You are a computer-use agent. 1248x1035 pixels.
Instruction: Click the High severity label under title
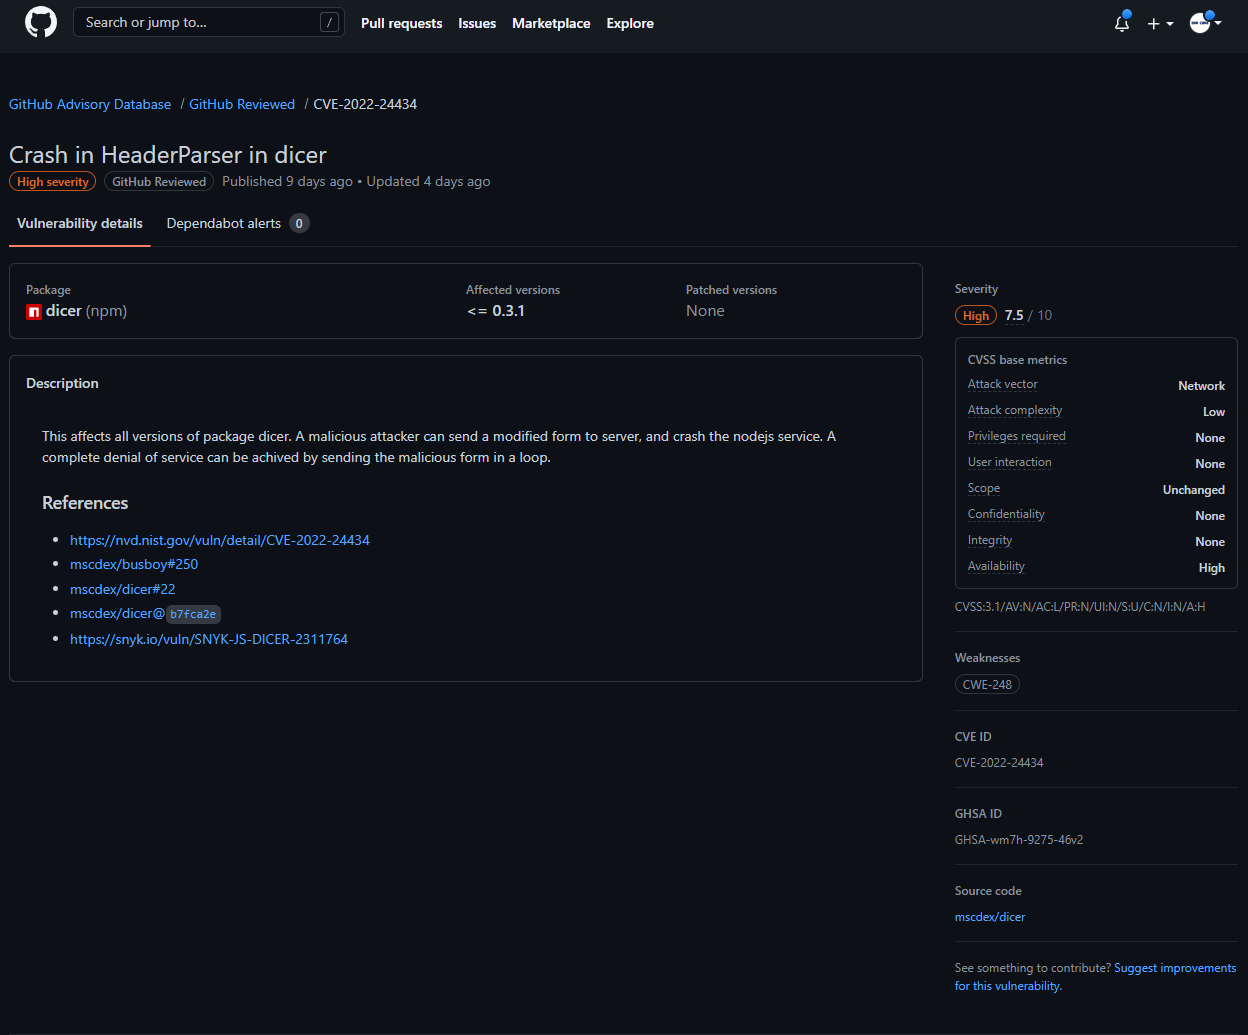point(53,182)
